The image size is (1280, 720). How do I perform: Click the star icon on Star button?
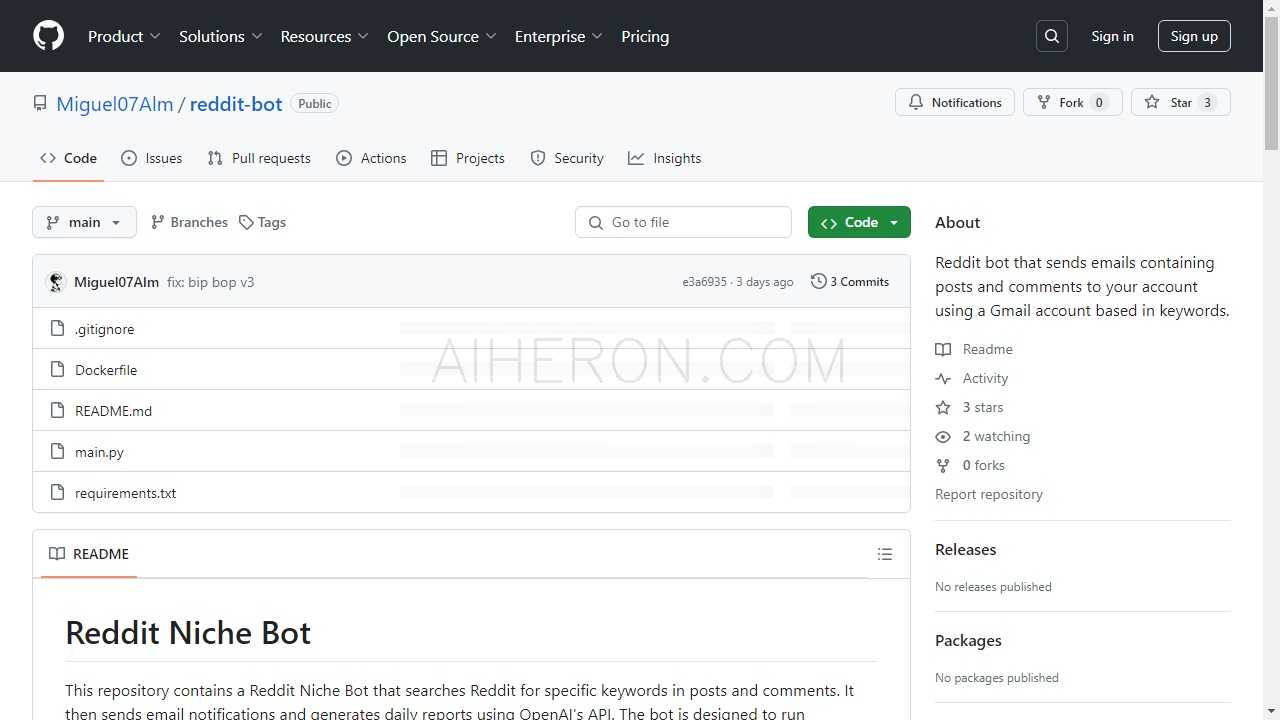pos(1152,102)
